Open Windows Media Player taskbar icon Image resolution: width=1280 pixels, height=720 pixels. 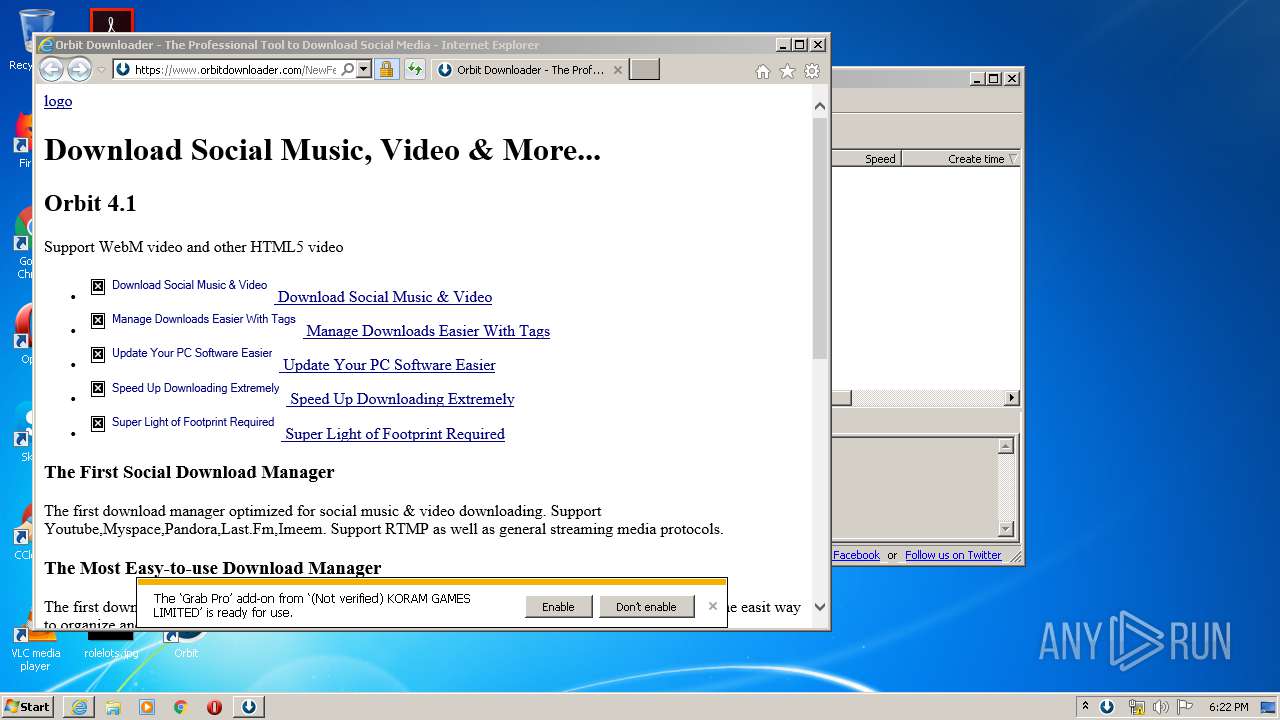point(147,707)
